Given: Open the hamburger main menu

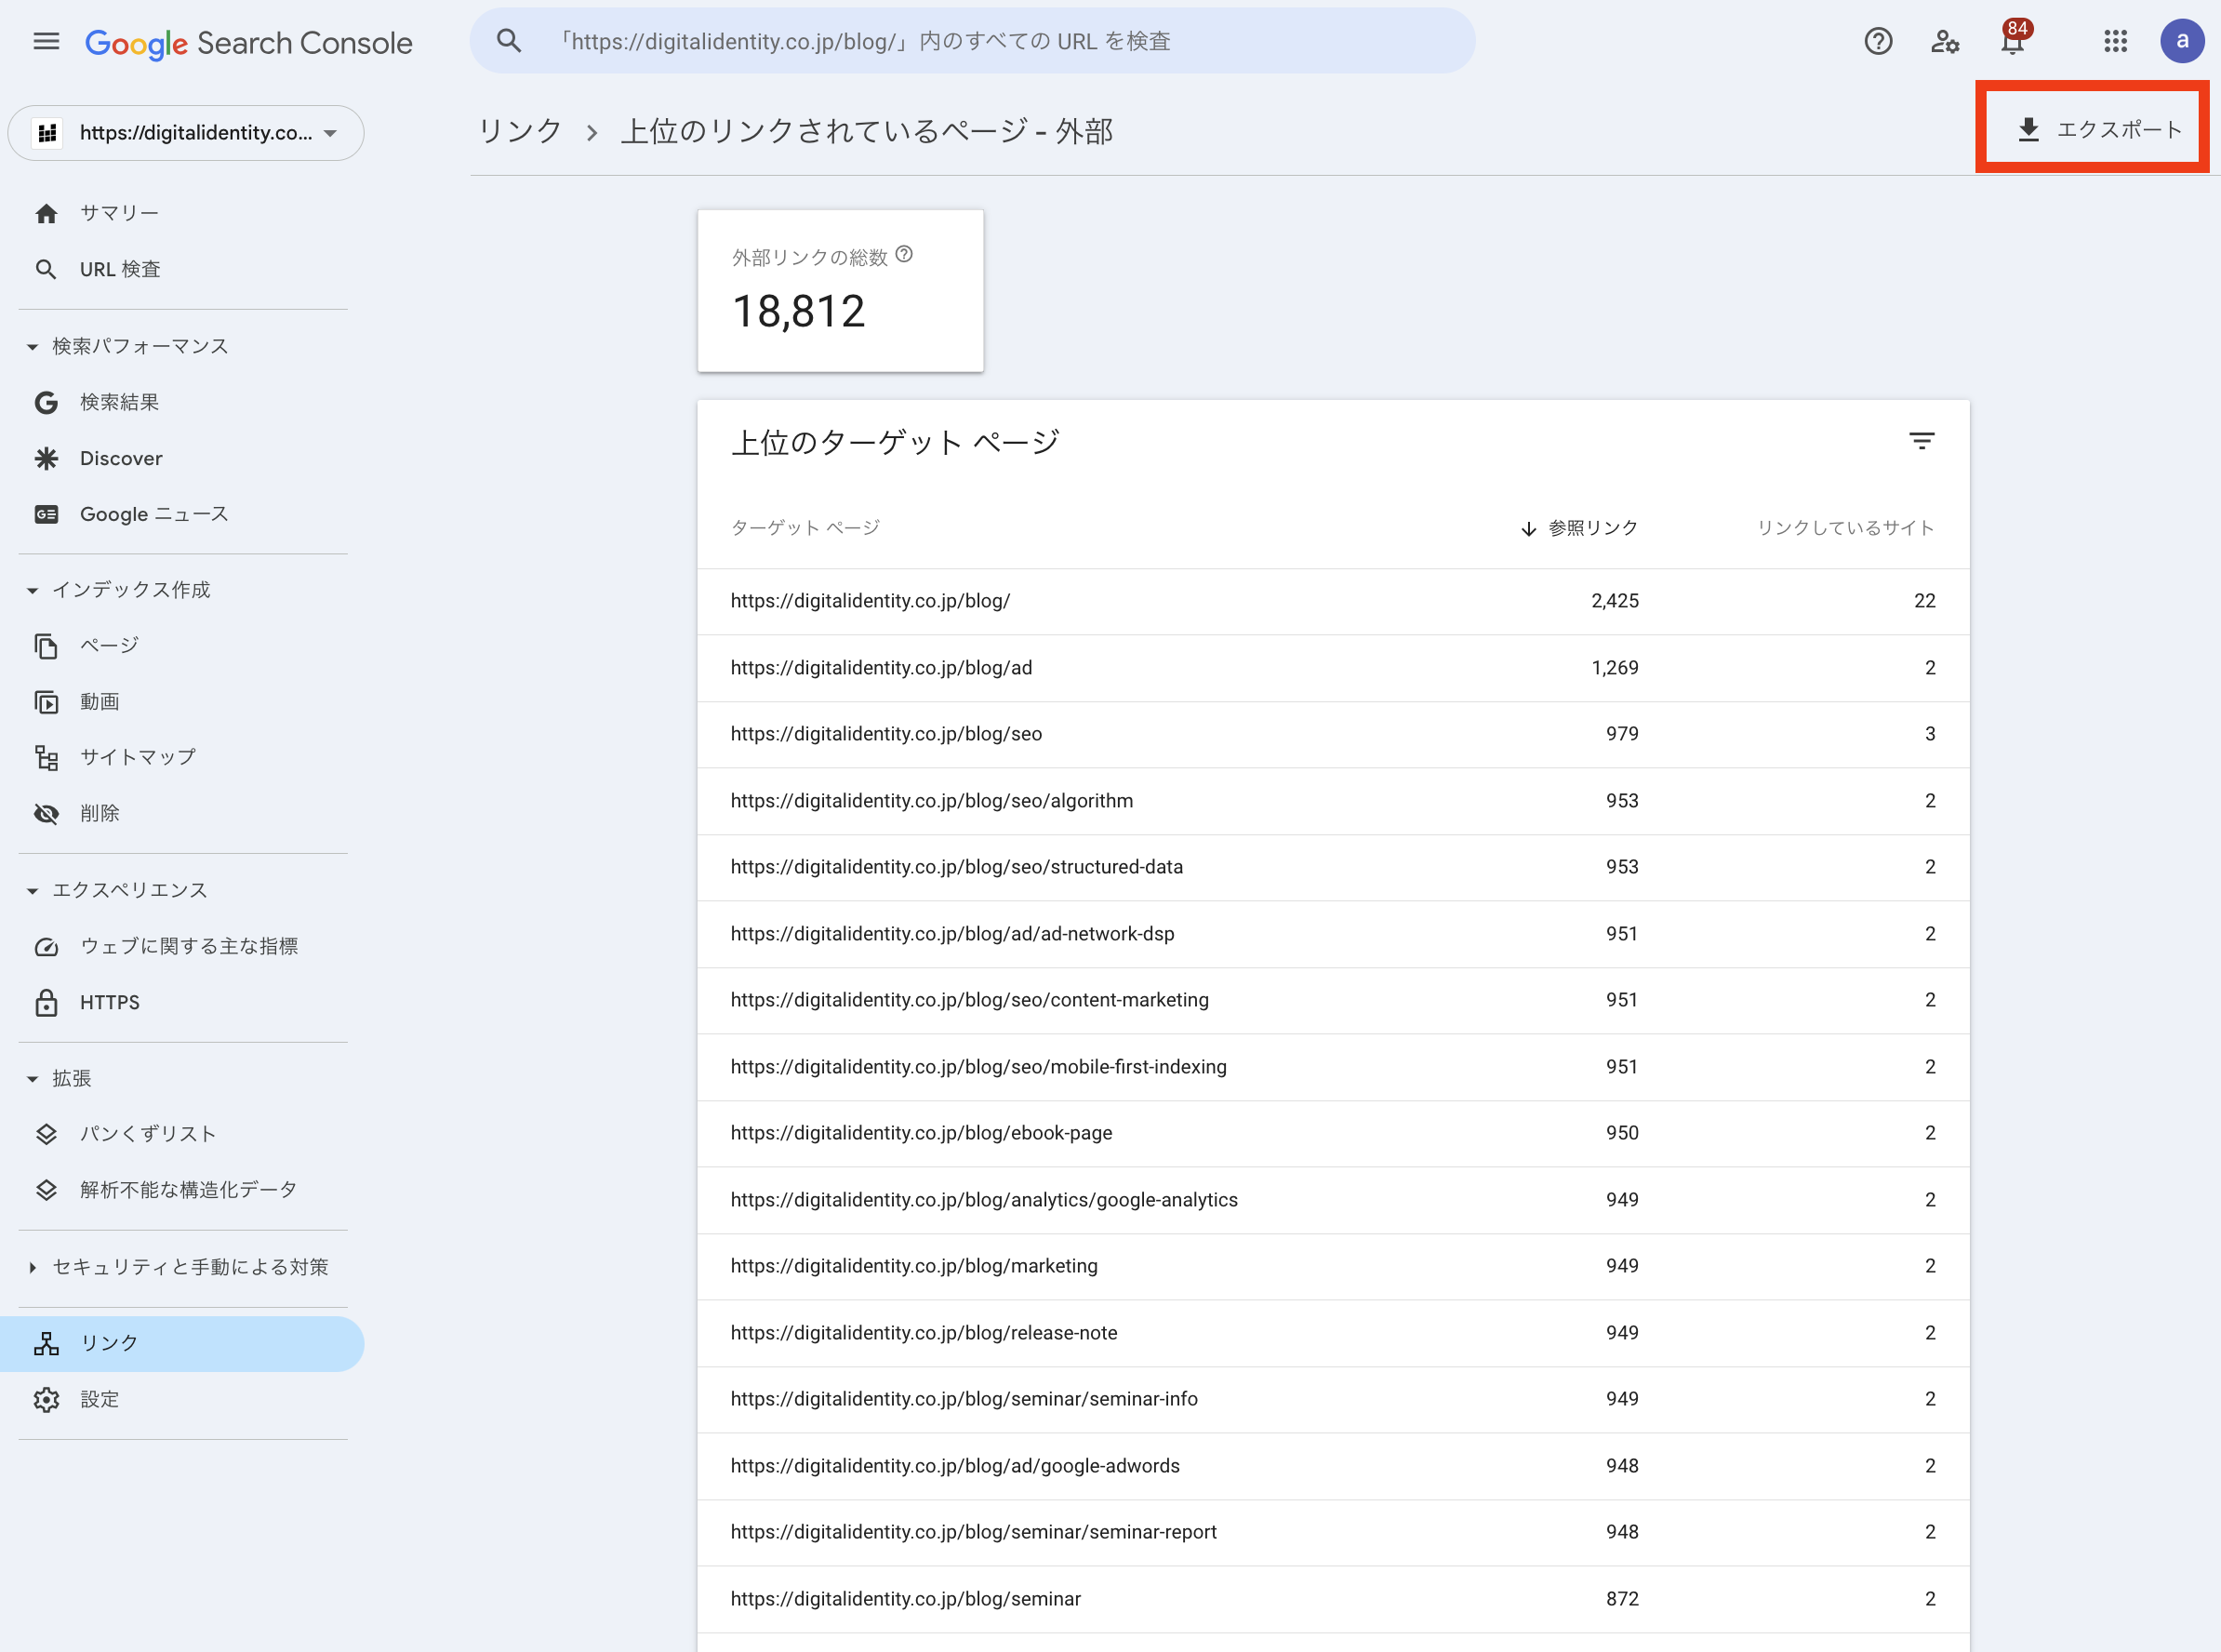Looking at the screenshot, I should 46,41.
